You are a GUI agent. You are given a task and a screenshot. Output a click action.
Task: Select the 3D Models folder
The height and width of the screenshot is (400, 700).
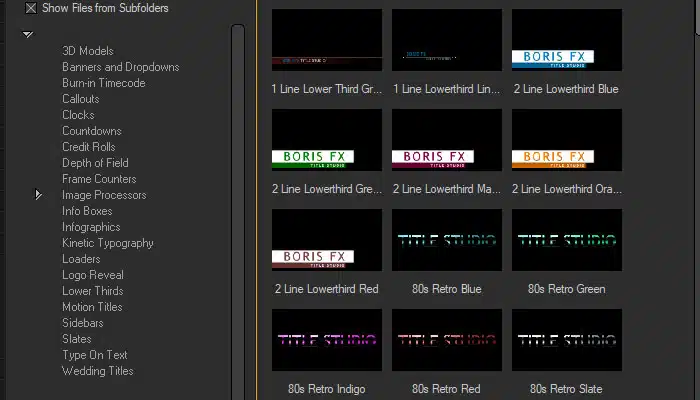click(88, 51)
